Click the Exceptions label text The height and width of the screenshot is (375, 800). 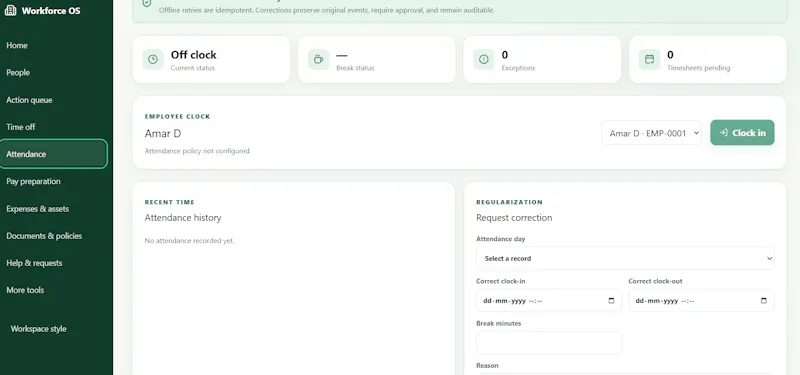click(518, 68)
